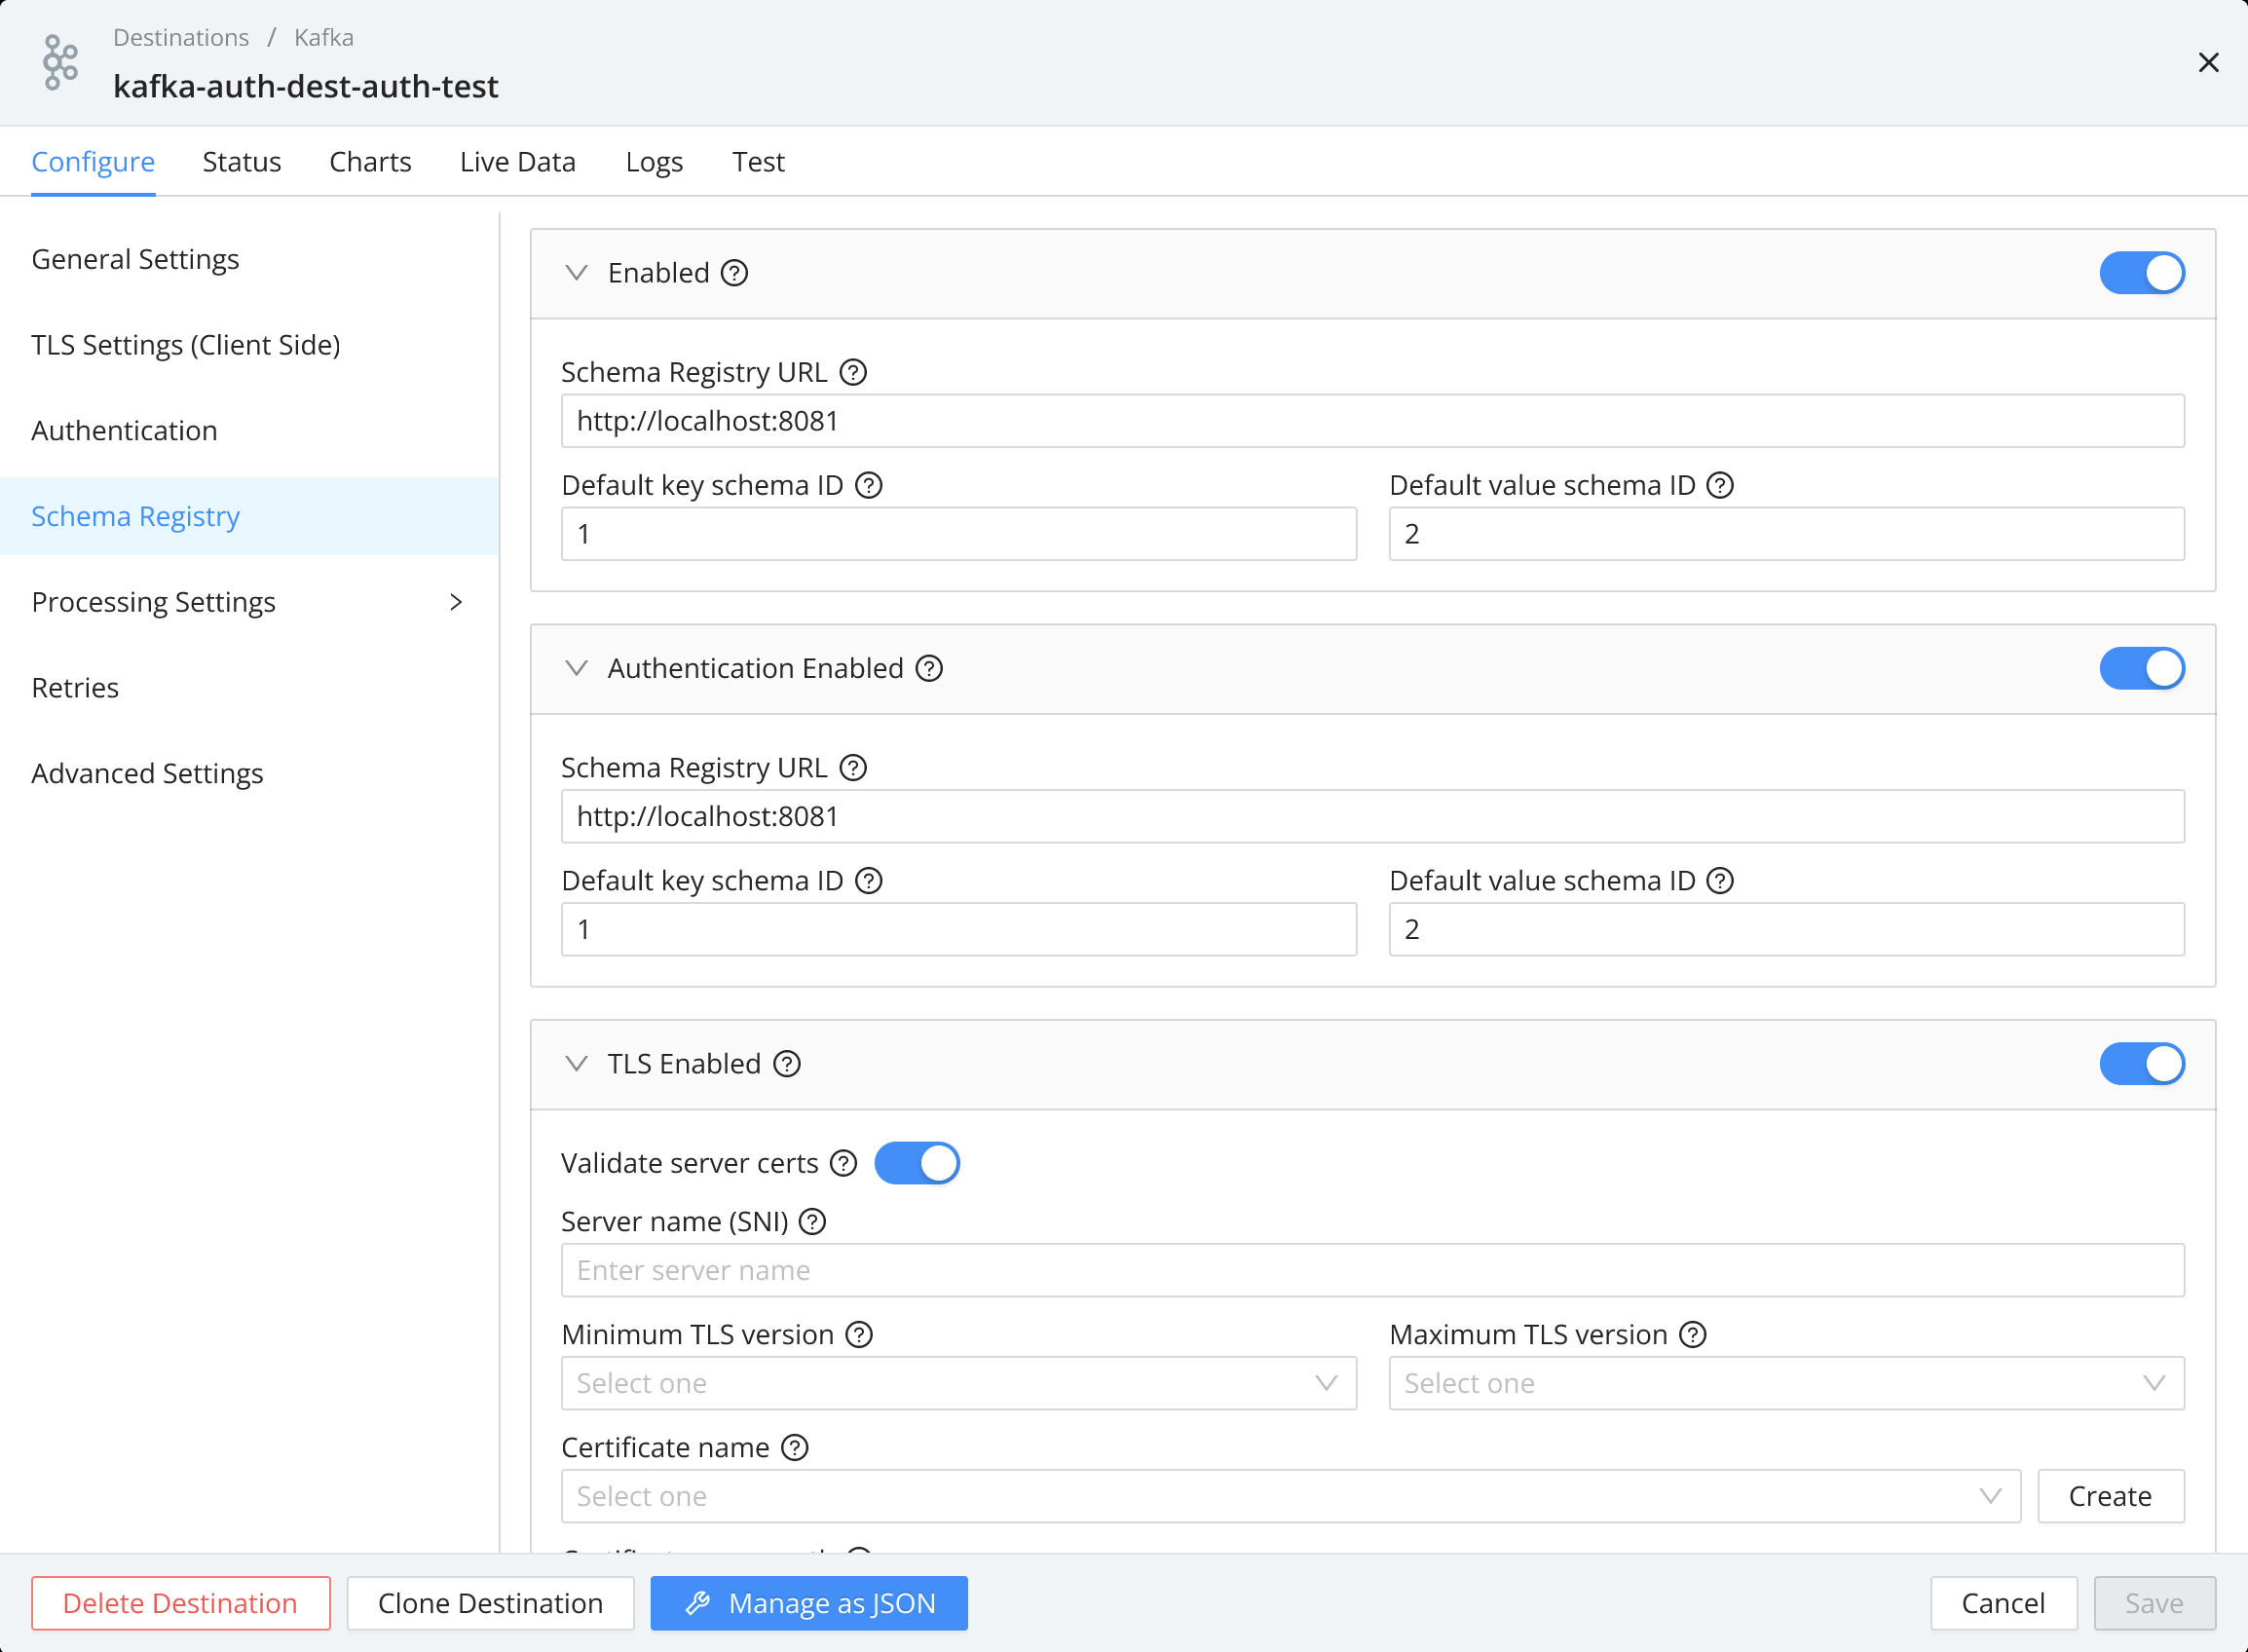Screen dimensions: 2248x1652
Task: Switch to the Live Data tab
Action: coord(517,162)
